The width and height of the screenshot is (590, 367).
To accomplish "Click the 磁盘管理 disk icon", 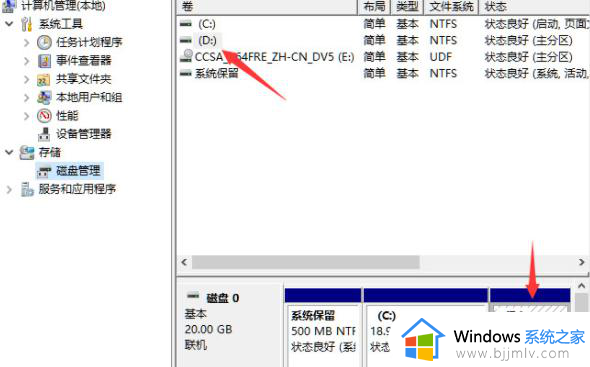I will click(44, 172).
